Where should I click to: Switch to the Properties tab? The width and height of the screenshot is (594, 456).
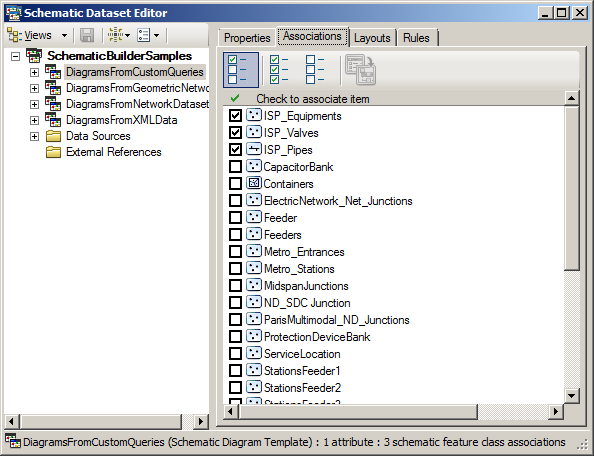pyautogui.click(x=247, y=38)
